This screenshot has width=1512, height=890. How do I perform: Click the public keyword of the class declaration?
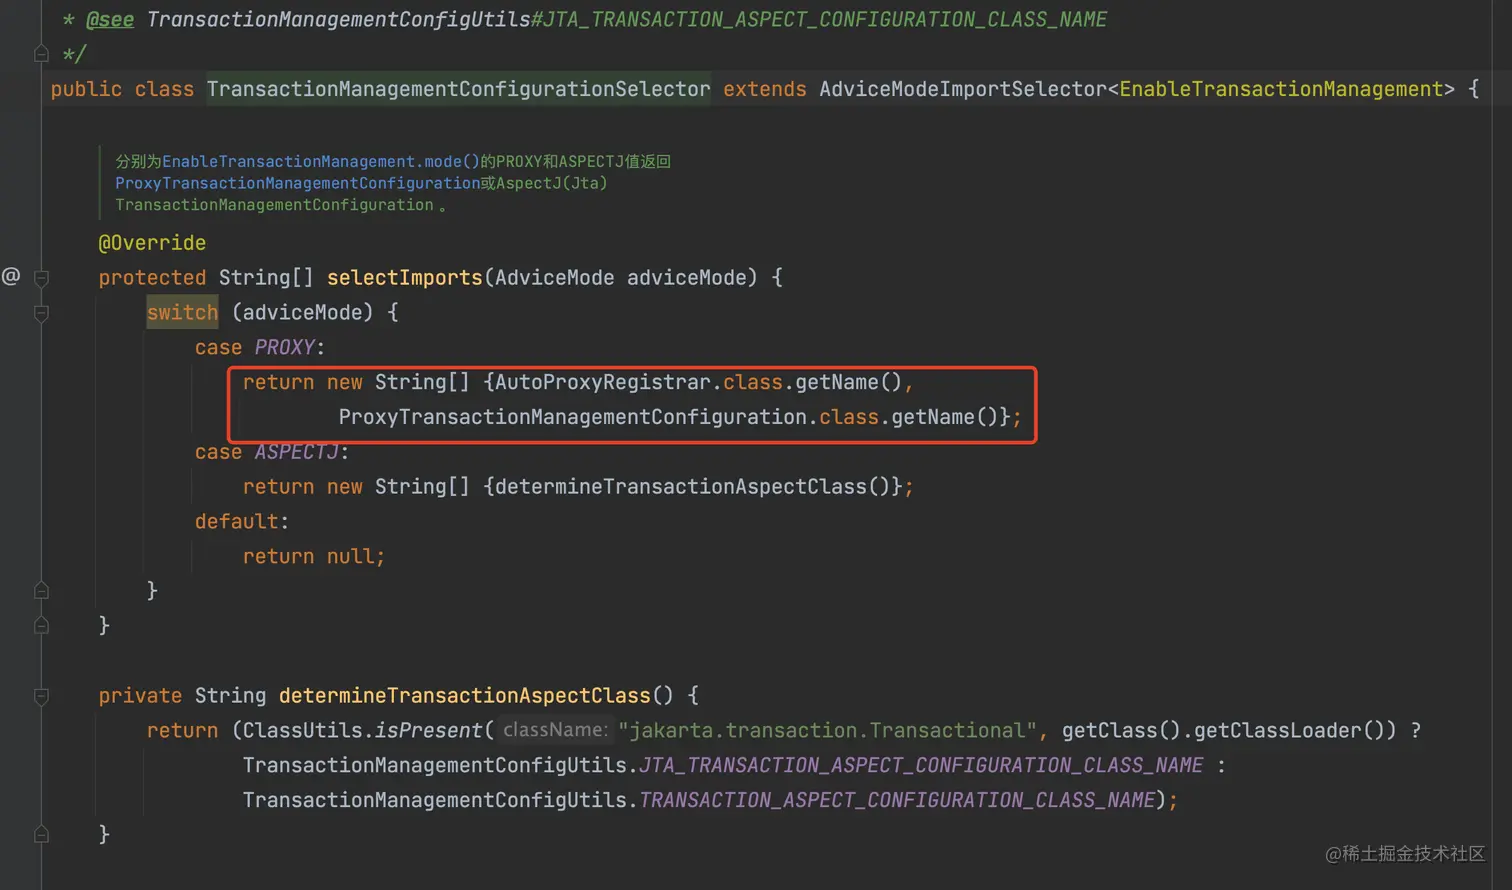point(86,89)
